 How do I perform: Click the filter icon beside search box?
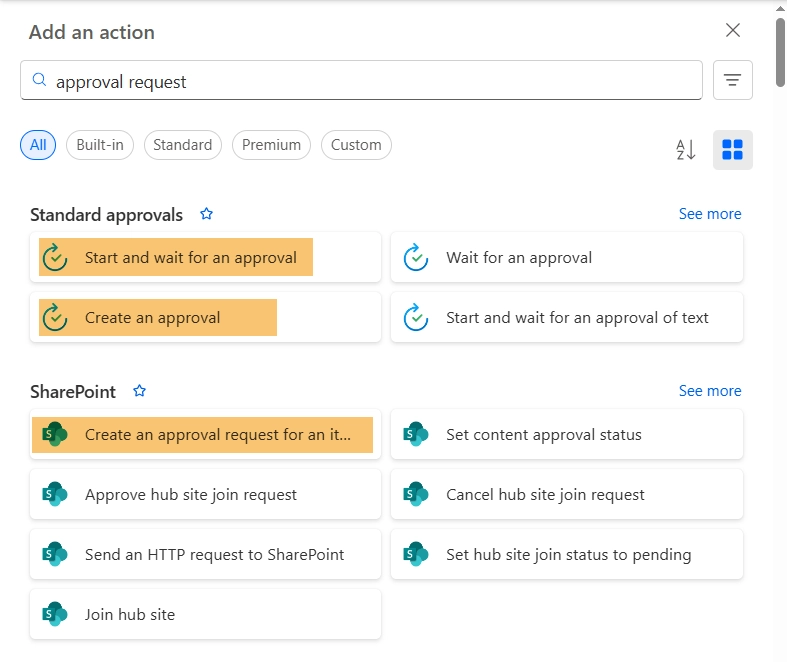pyautogui.click(x=732, y=80)
